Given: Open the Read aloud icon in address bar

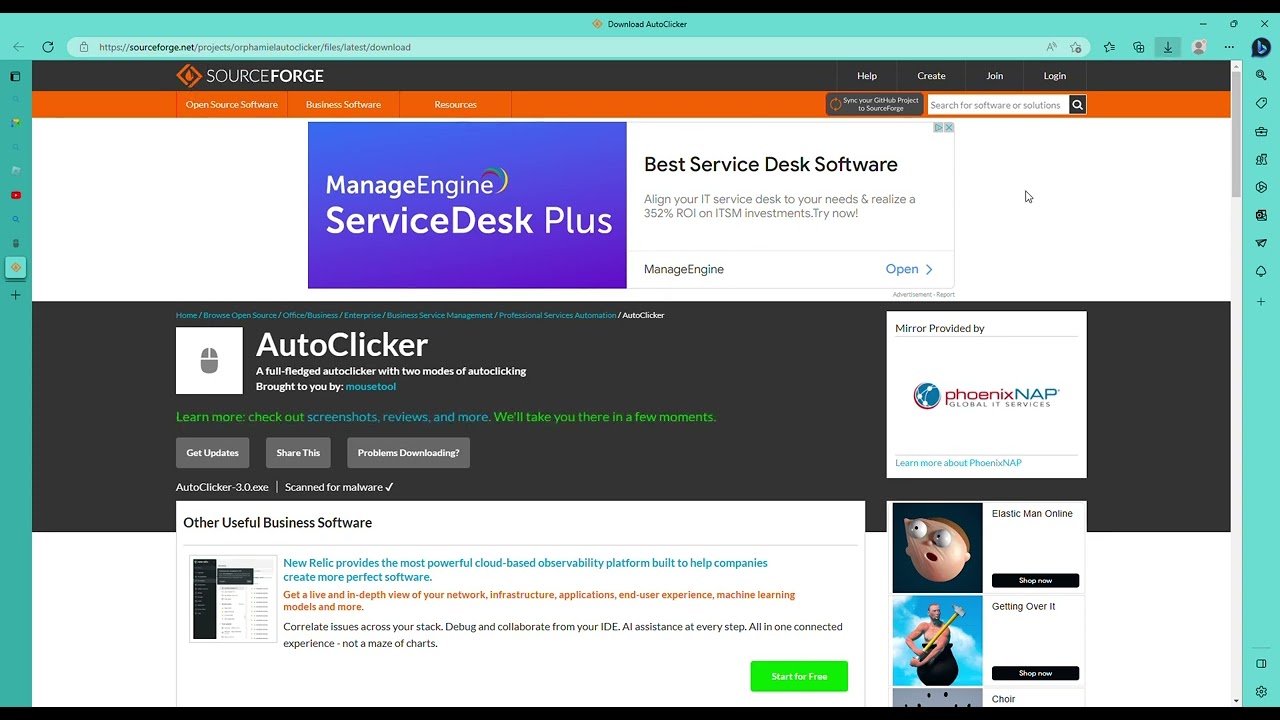Looking at the screenshot, I should [1051, 47].
